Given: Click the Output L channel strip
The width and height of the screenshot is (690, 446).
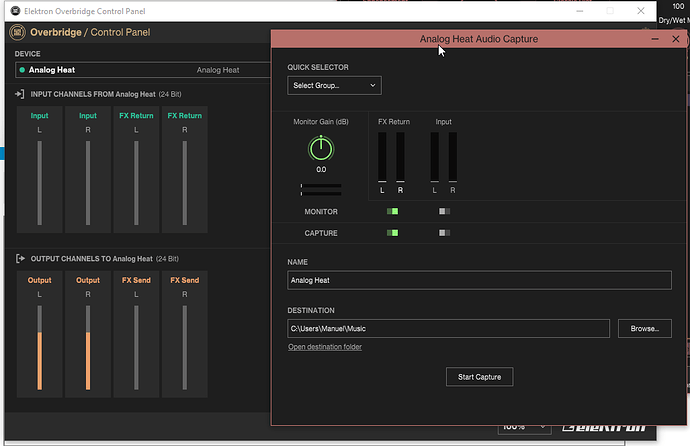Looking at the screenshot, I should pos(40,334).
